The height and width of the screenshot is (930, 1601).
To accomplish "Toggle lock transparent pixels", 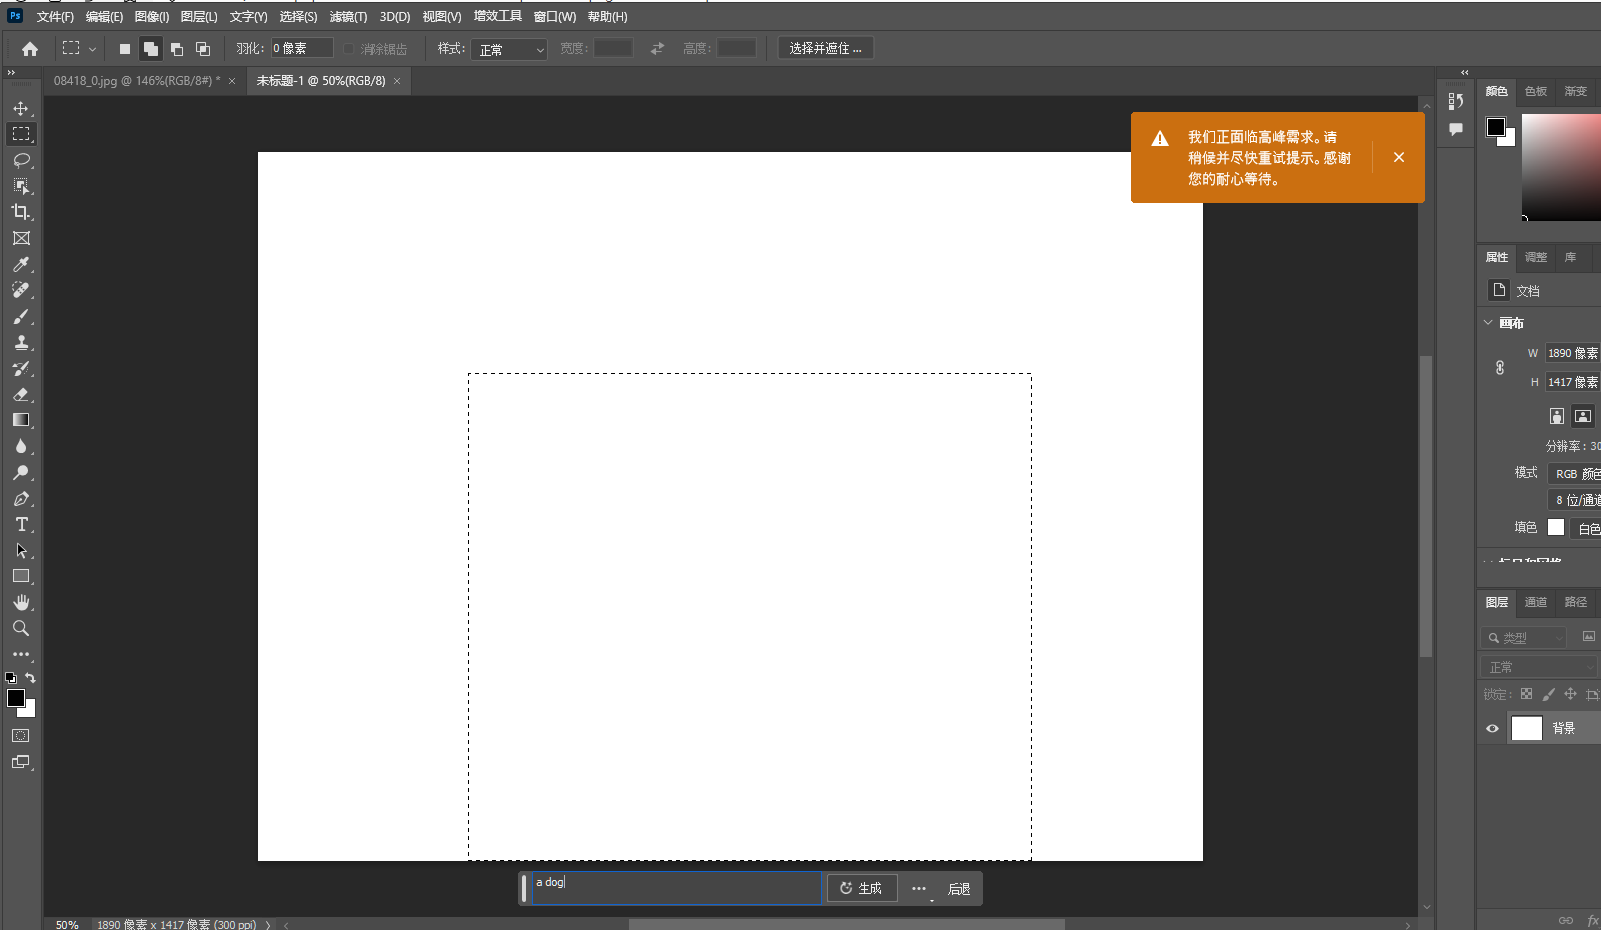I will (1526, 694).
